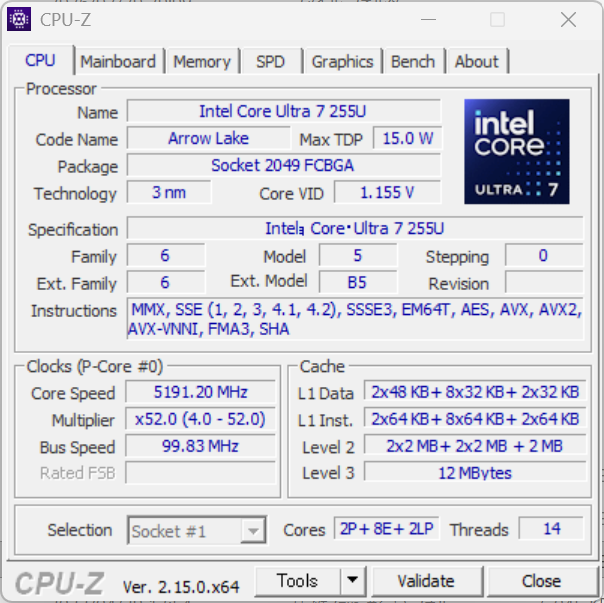Open the Tools dropdown arrow
Viewport: 604px width, 603px height.
point(352,581)
